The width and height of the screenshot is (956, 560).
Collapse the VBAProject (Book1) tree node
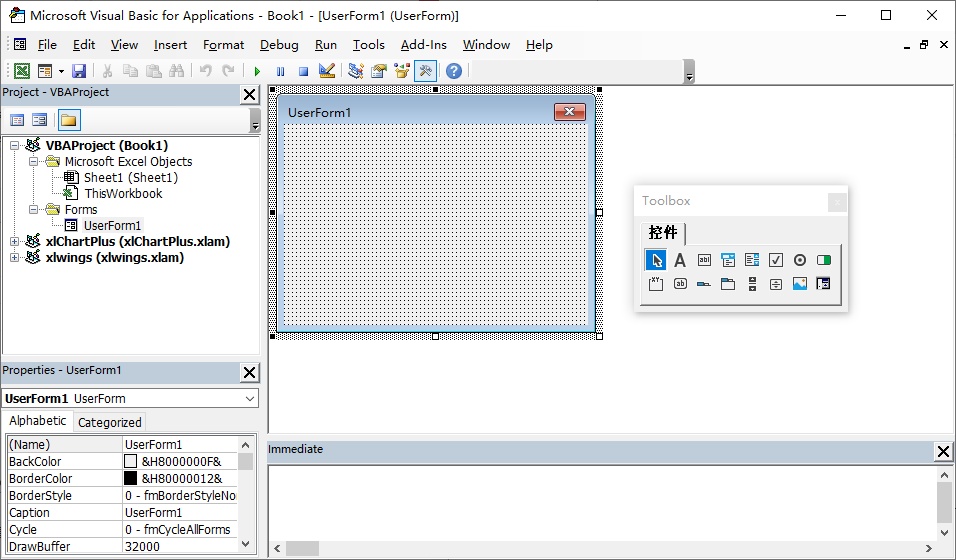pyautogui.click(x=15, y=146)
